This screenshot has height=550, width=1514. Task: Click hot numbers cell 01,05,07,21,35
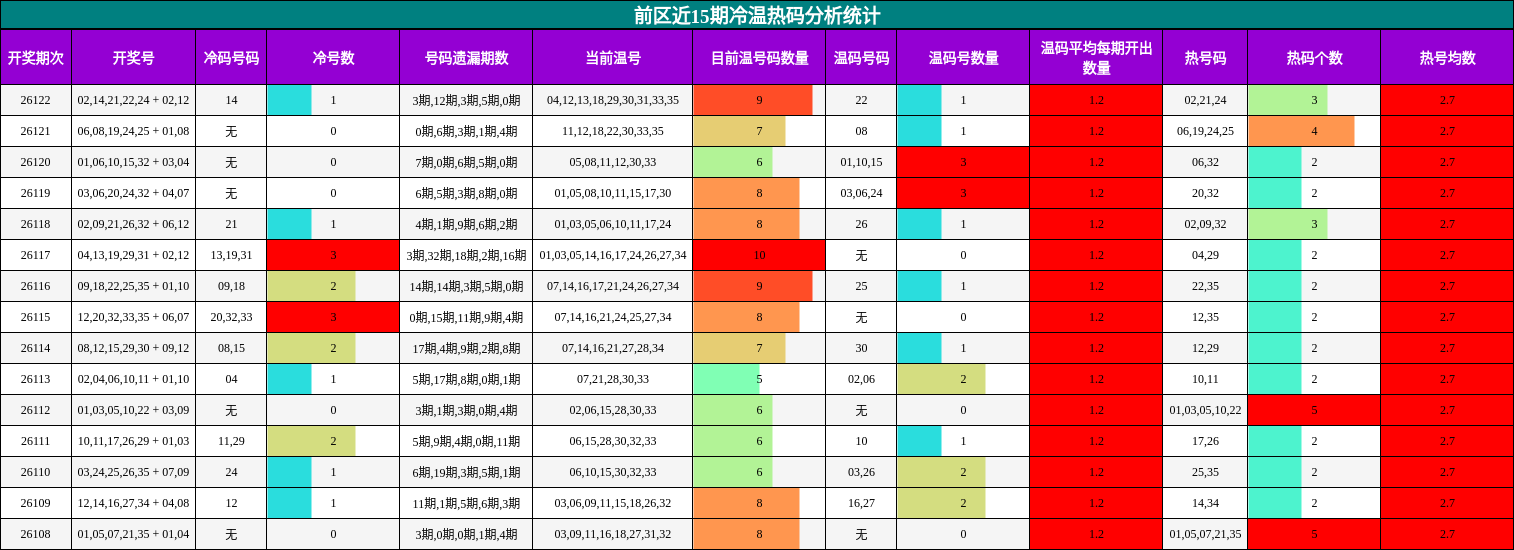1205,534
